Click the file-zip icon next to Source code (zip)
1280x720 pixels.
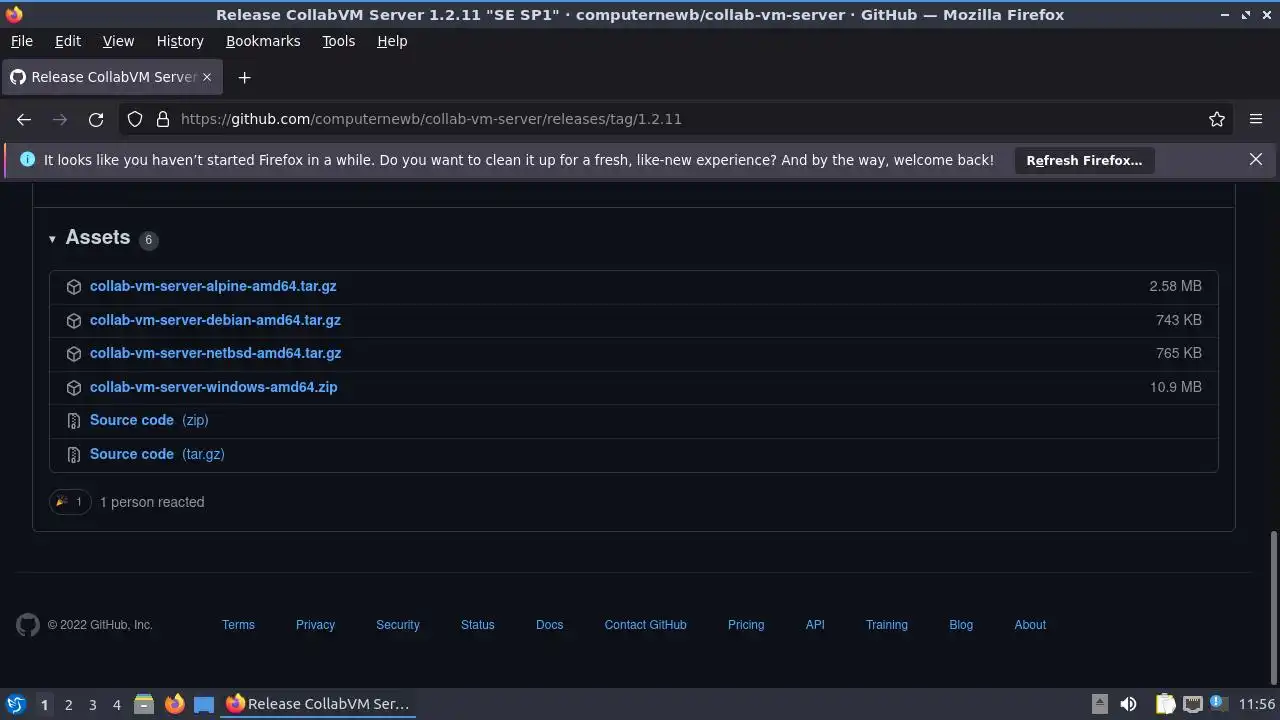(74, 421)
